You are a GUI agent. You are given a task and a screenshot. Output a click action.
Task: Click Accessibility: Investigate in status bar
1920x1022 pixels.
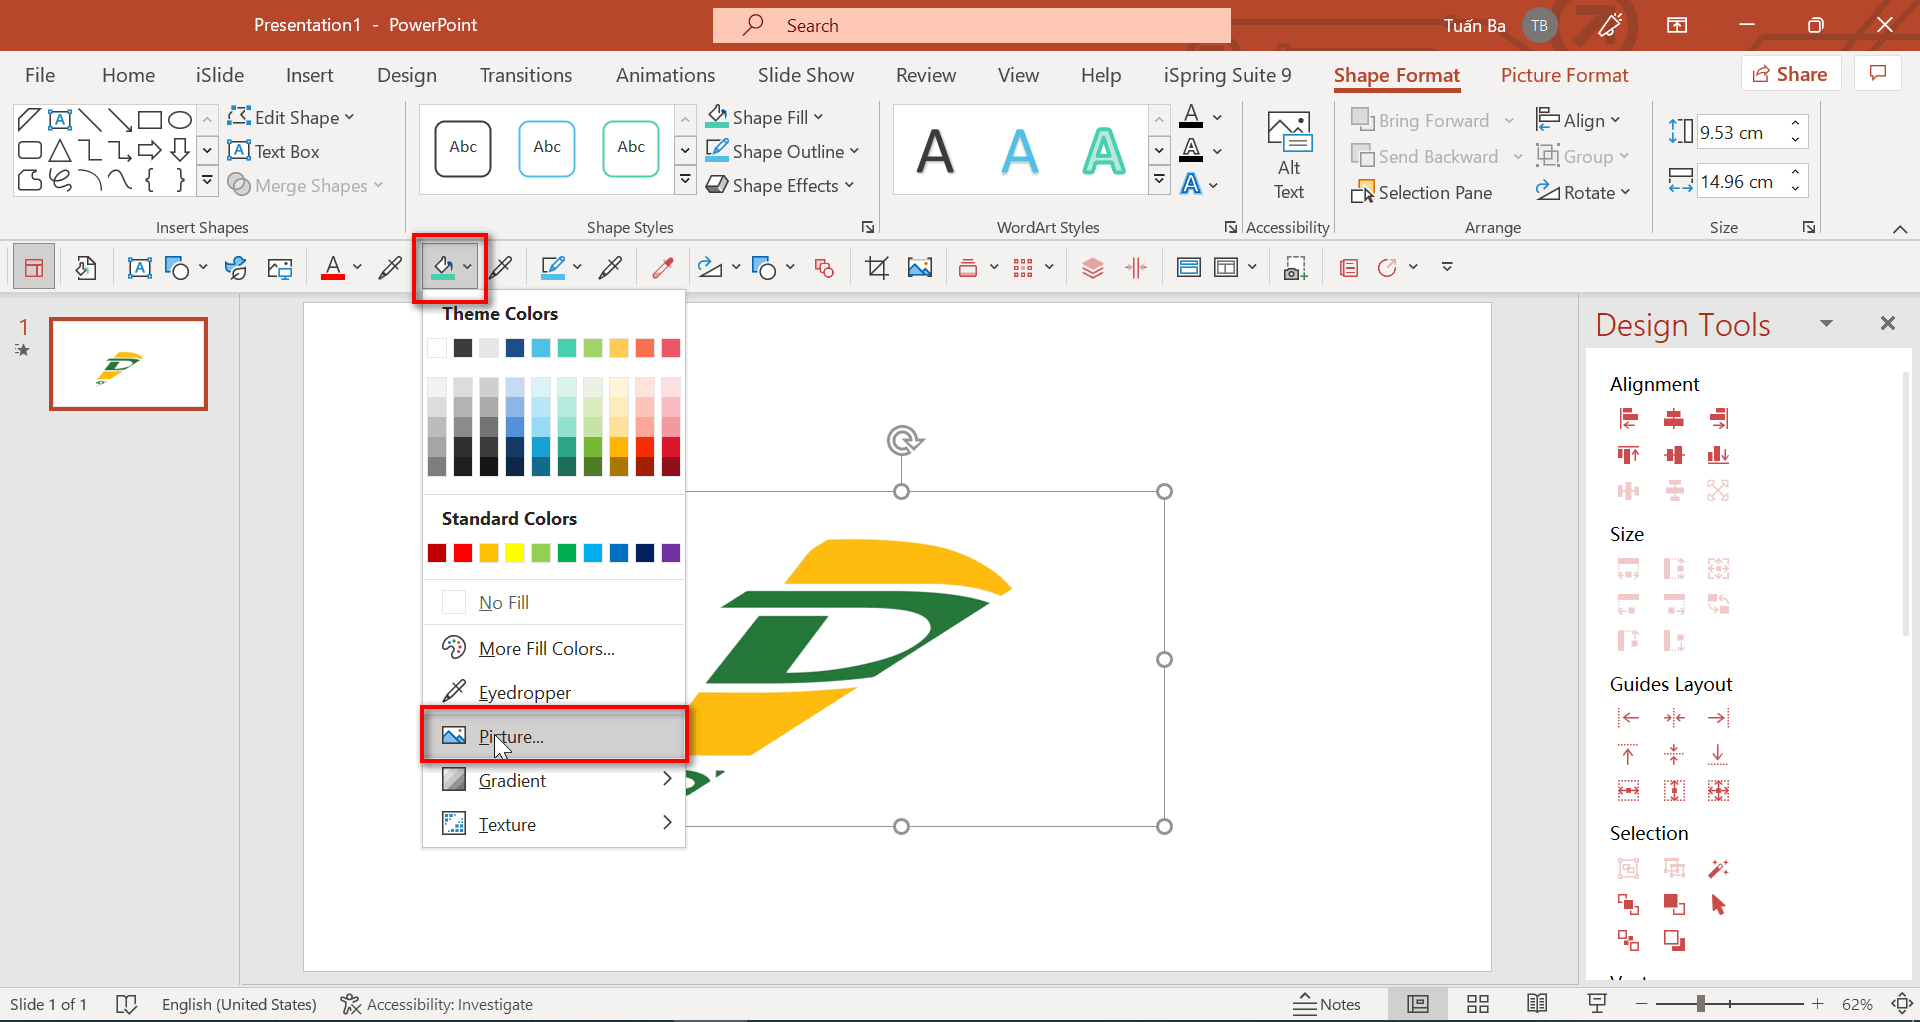click(436, 1004)
